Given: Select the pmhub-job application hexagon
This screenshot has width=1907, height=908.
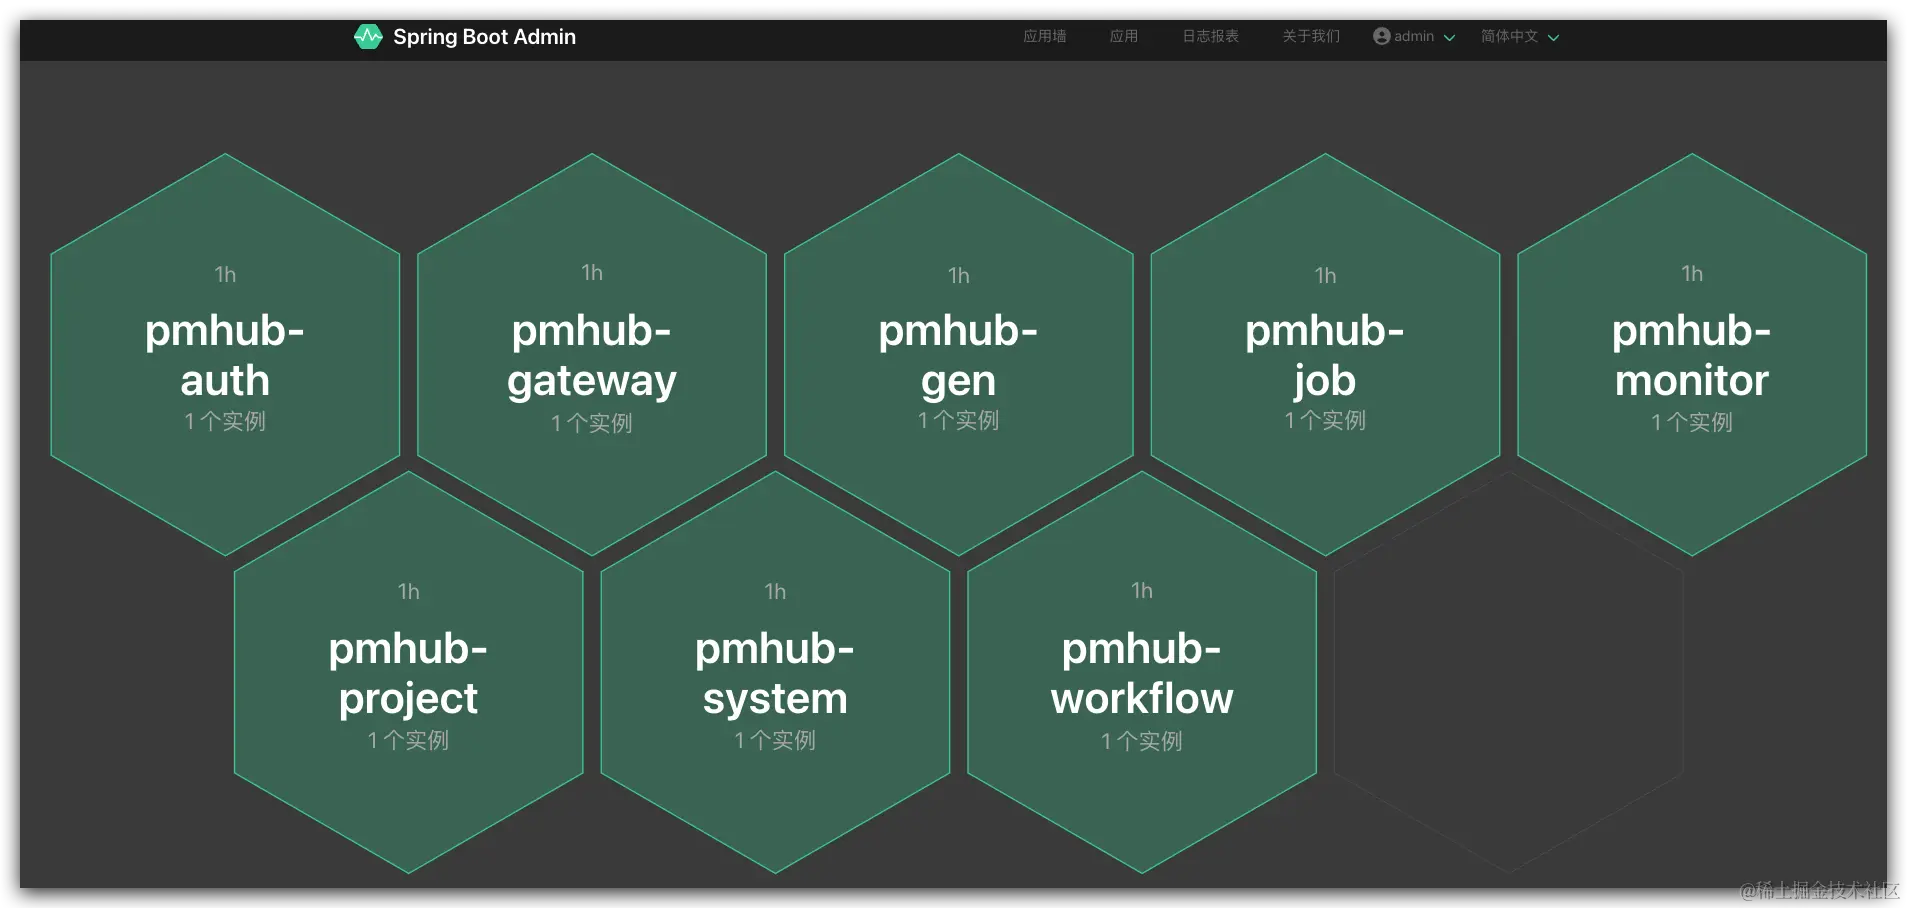Looking at the screenshot, I should tap(1325, 354).
